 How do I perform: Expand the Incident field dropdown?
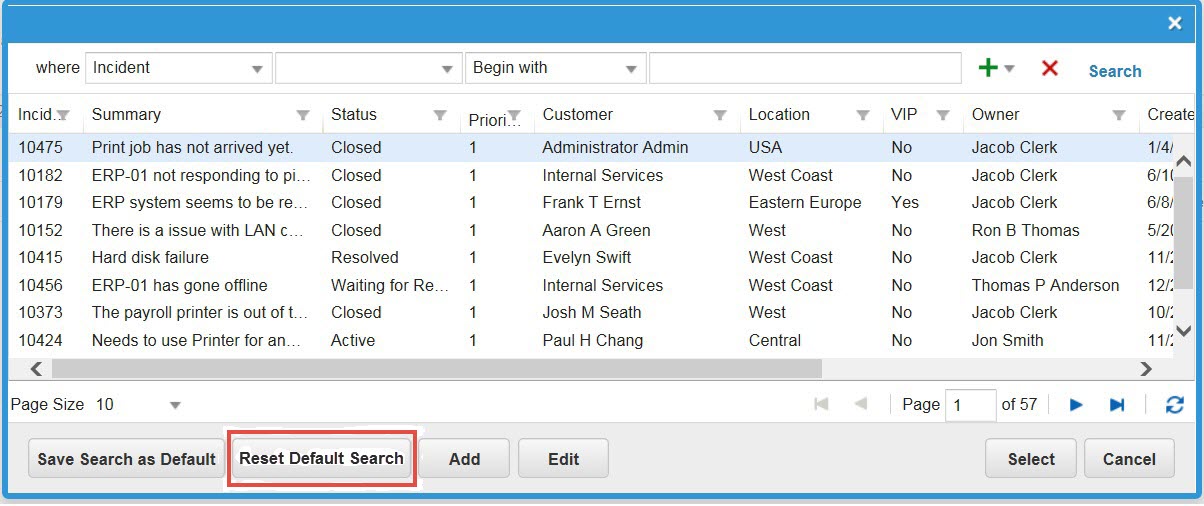click(257, 69)
